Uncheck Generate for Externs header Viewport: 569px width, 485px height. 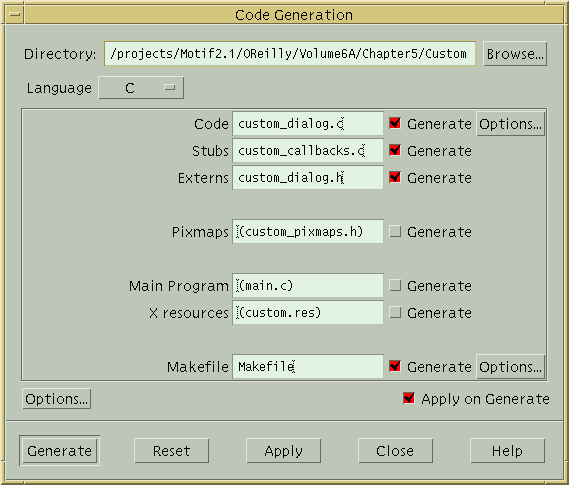tap(395, 177)
